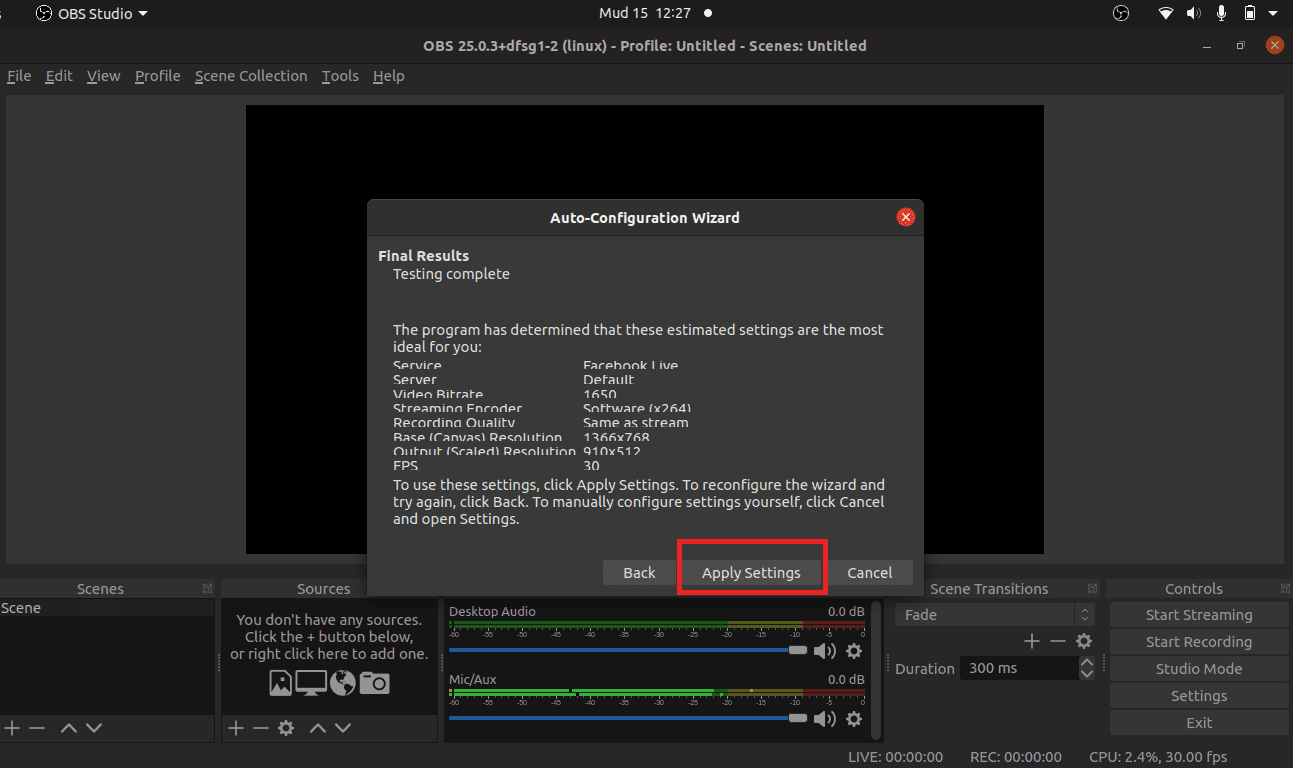Click Back in wizard
This screenshot has width=1293, height=768.
pos(639,573)
